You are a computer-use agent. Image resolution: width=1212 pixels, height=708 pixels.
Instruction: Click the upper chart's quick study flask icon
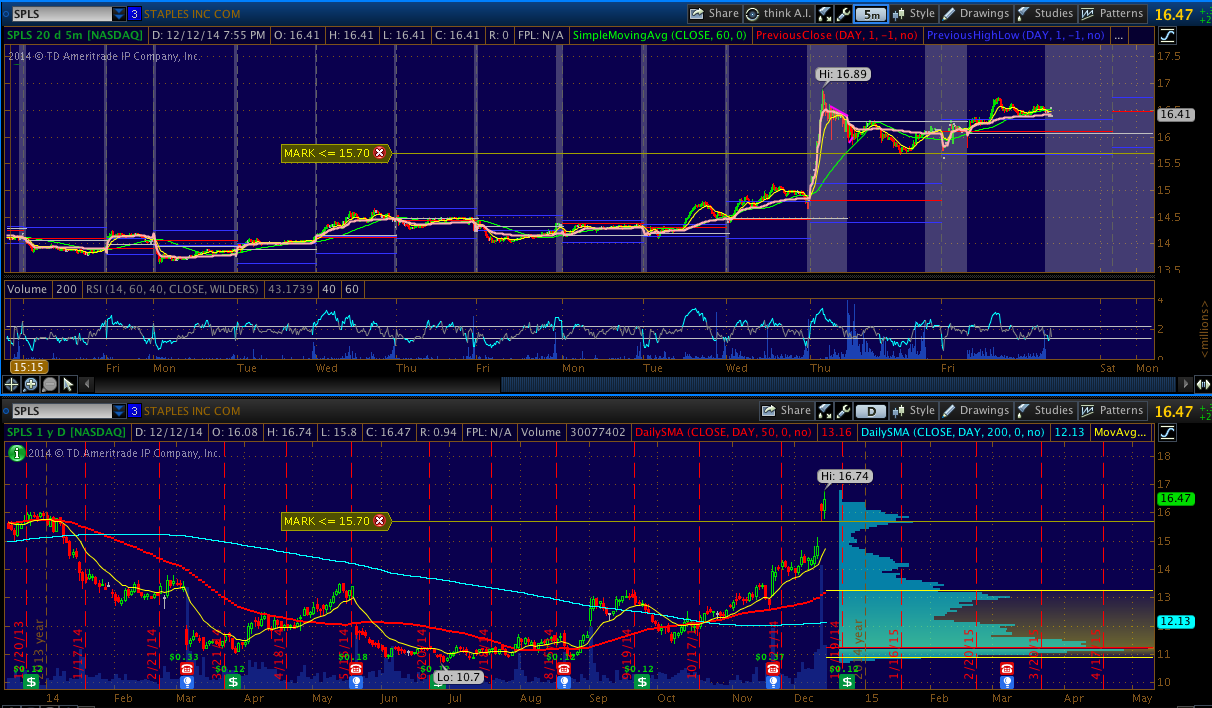point(826,14)
